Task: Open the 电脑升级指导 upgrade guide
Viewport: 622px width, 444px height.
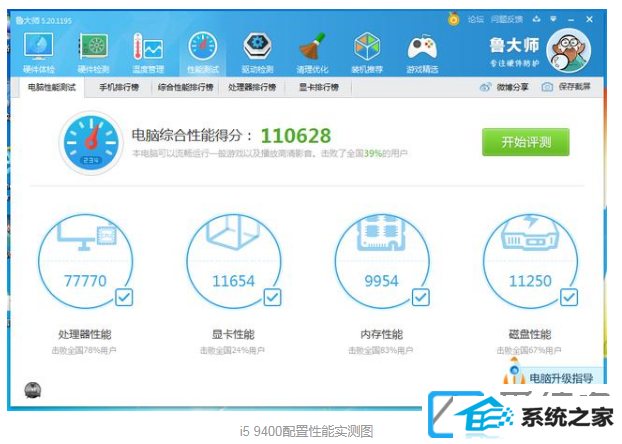Action: tap(561, 378)
